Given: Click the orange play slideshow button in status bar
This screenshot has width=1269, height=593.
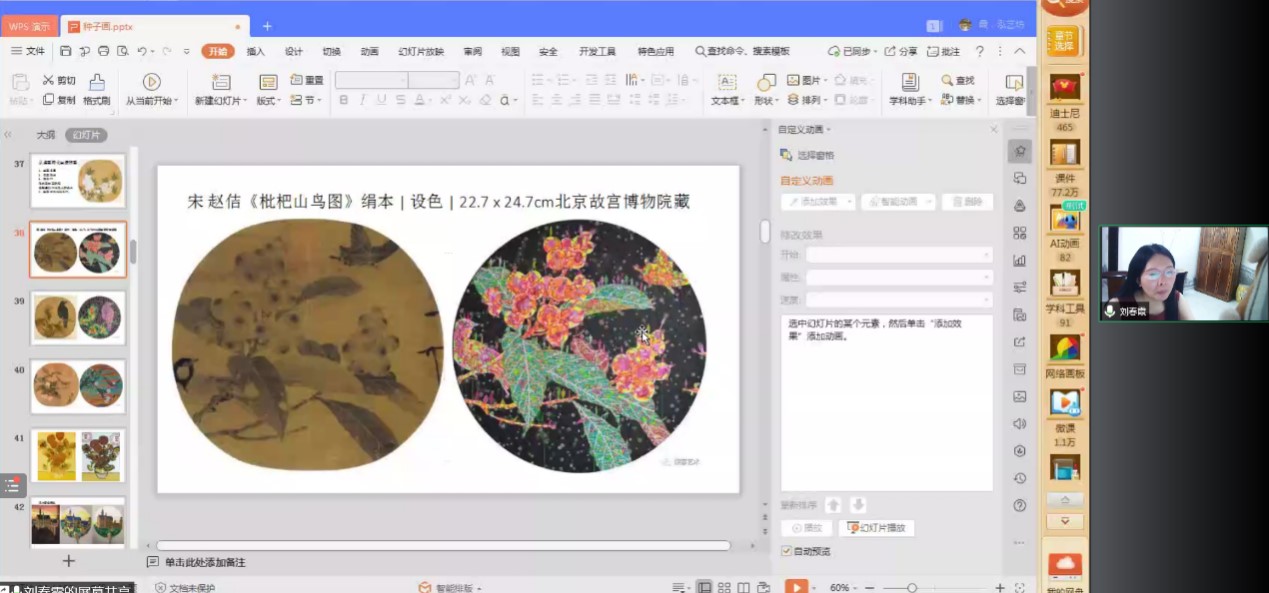Looking at the screenshot, I should (x=796, y=587).
